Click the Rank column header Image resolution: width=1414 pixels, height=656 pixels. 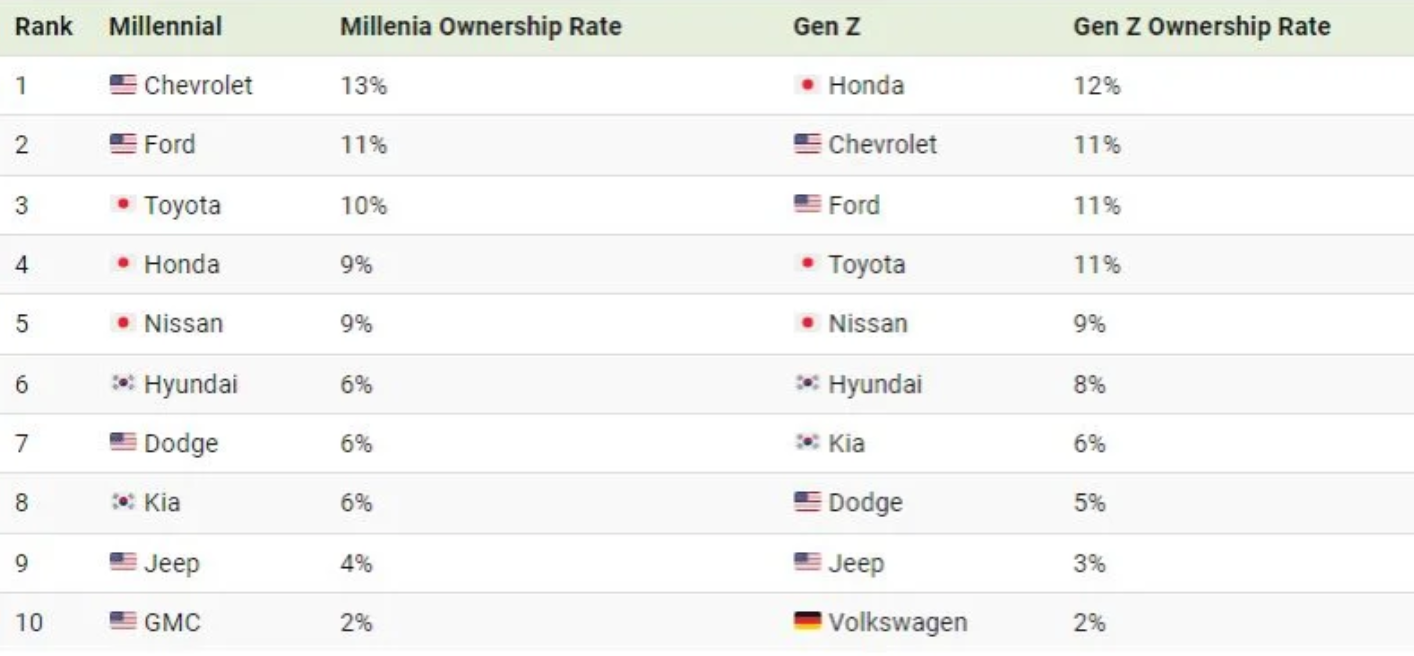pos(44,27)
